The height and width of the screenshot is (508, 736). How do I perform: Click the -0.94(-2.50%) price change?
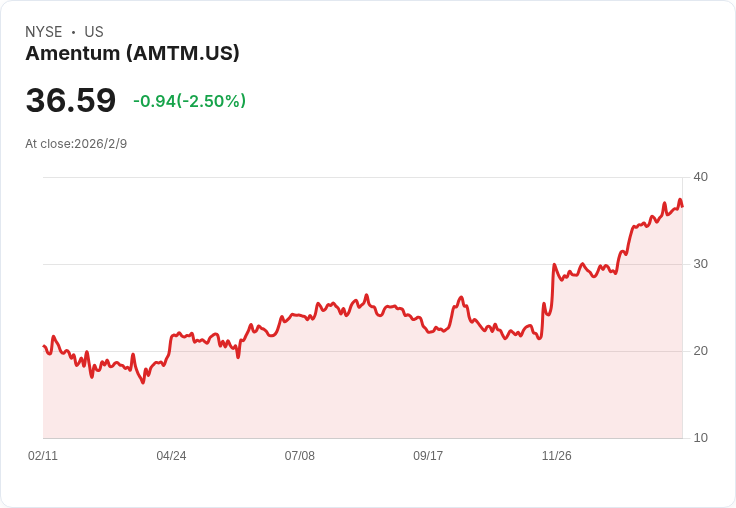coord(189,101)
